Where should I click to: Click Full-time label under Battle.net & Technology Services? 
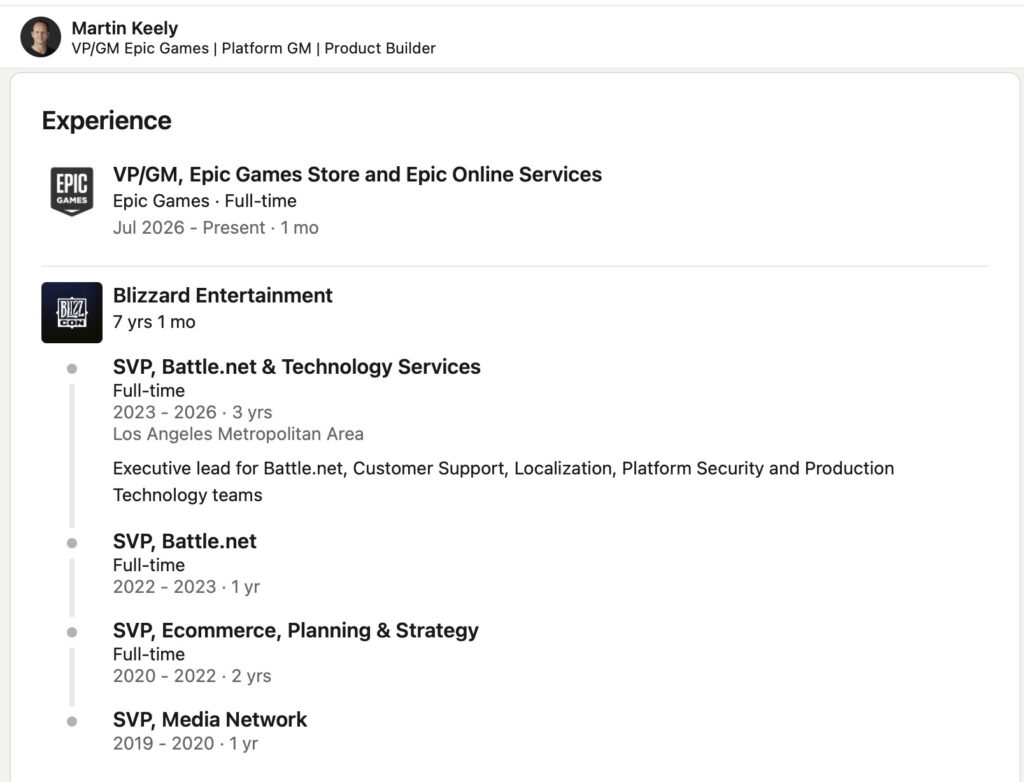pyautogui.click(x=149, y=391)
